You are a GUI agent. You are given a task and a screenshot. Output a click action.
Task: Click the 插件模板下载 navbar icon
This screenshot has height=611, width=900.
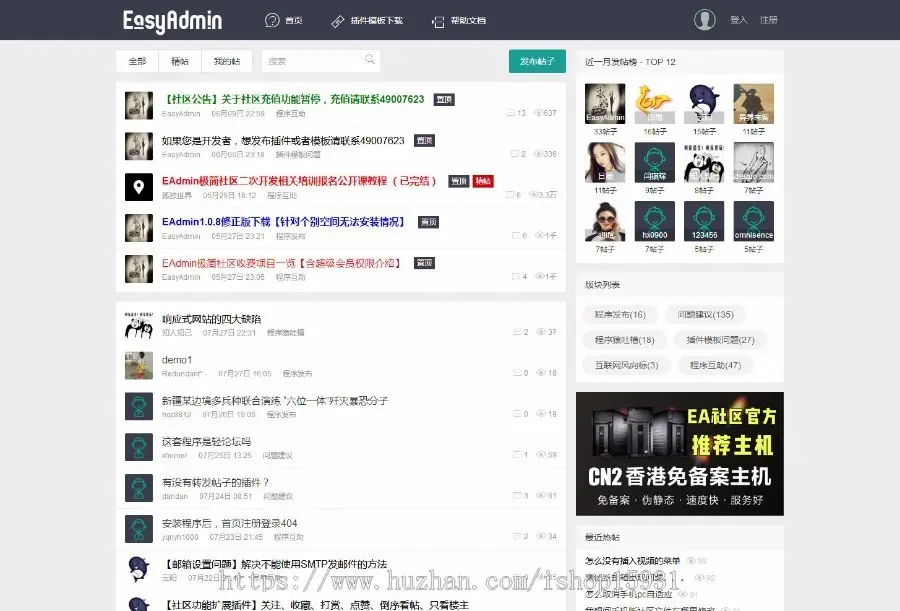click(338, 20)
